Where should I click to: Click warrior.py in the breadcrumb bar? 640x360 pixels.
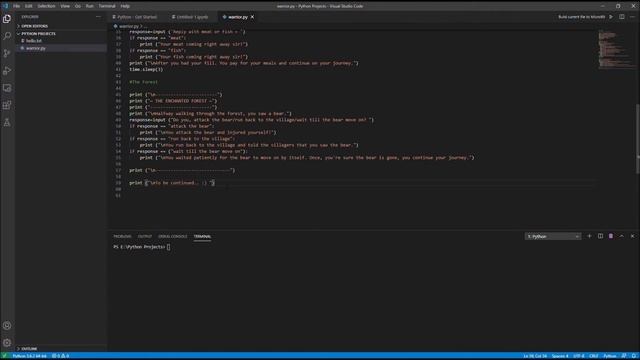tap(129, 26)
